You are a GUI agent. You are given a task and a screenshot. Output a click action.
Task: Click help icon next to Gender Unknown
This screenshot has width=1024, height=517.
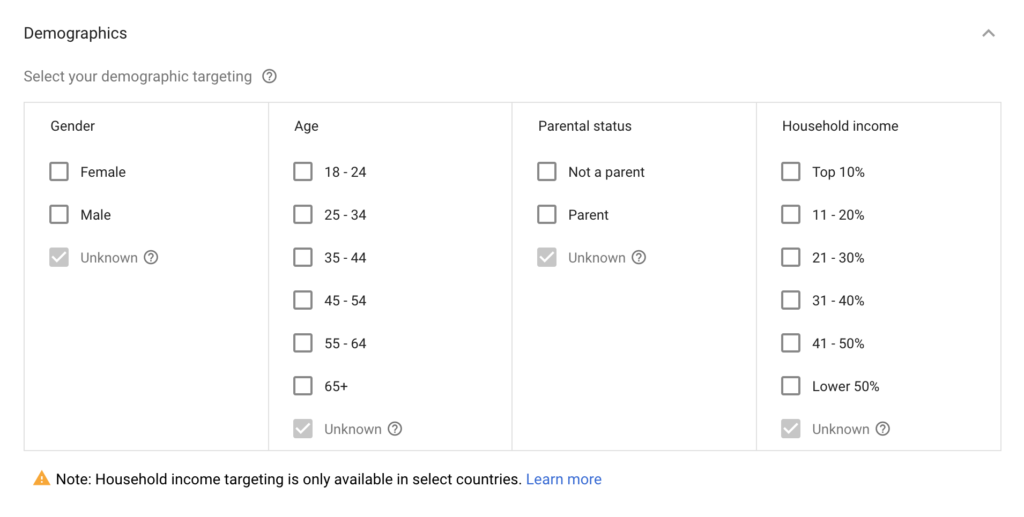point(151,258)
